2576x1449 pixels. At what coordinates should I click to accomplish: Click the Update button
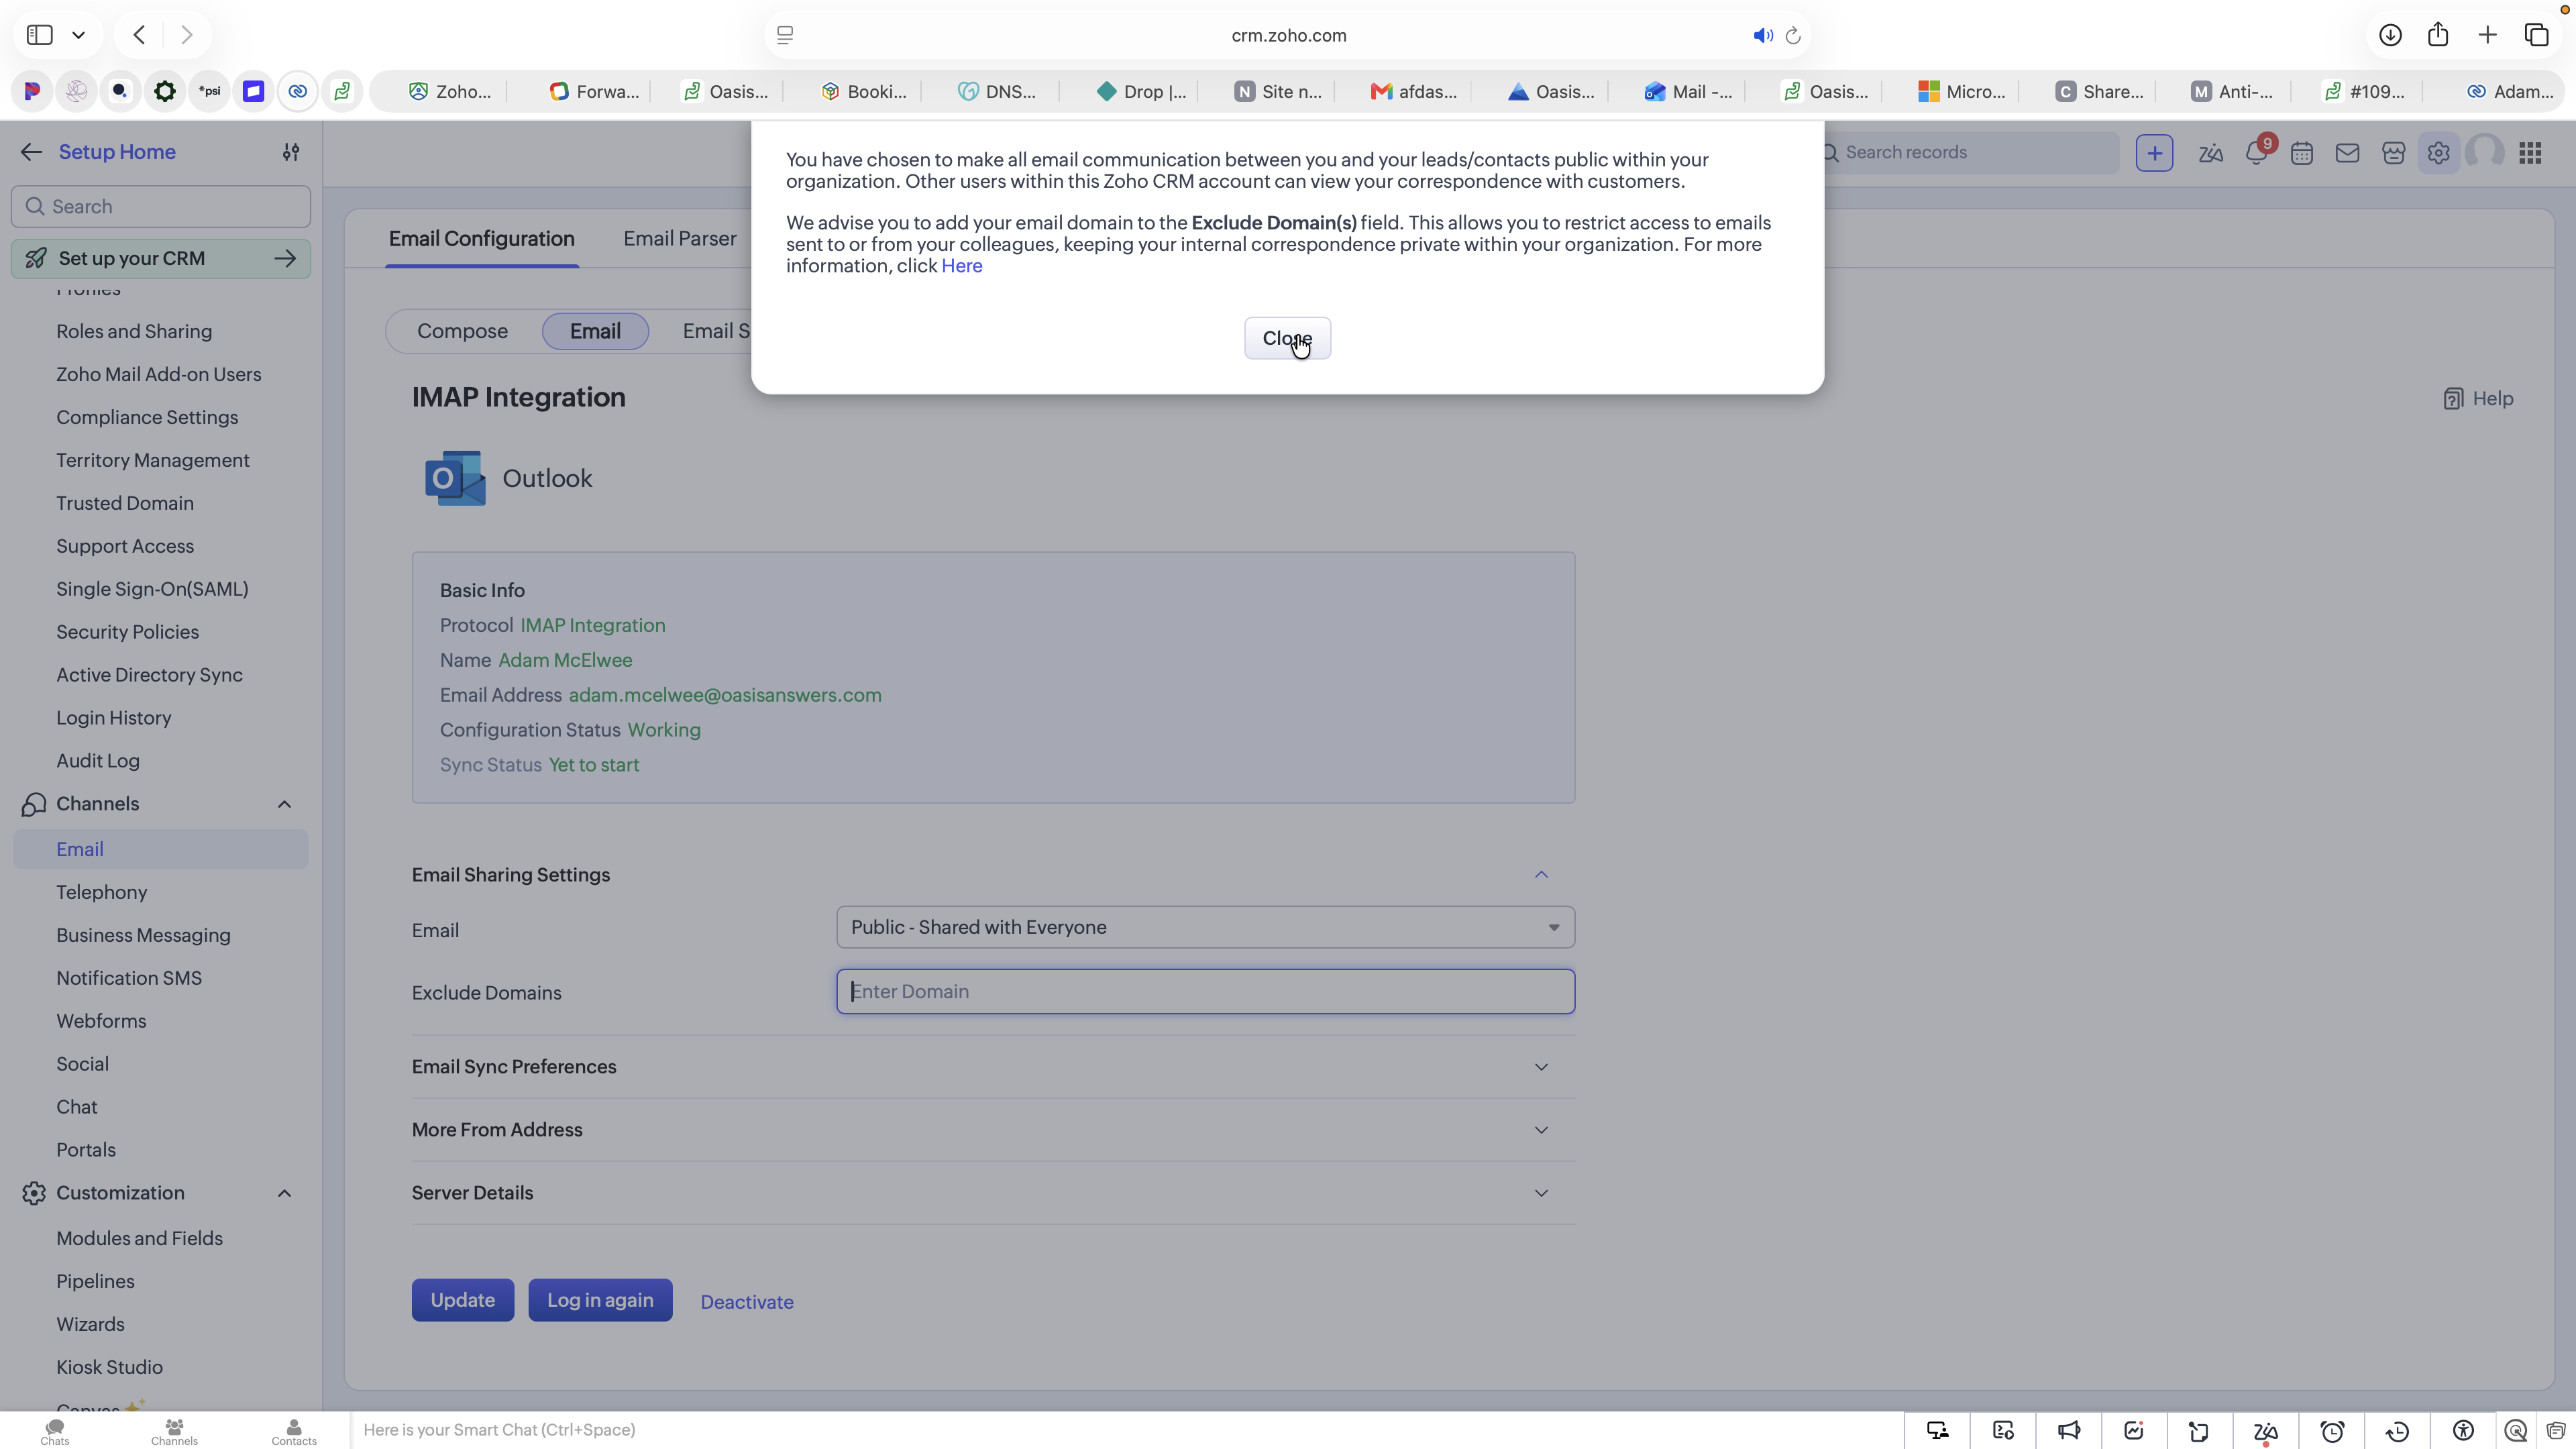click(462, 1300)
